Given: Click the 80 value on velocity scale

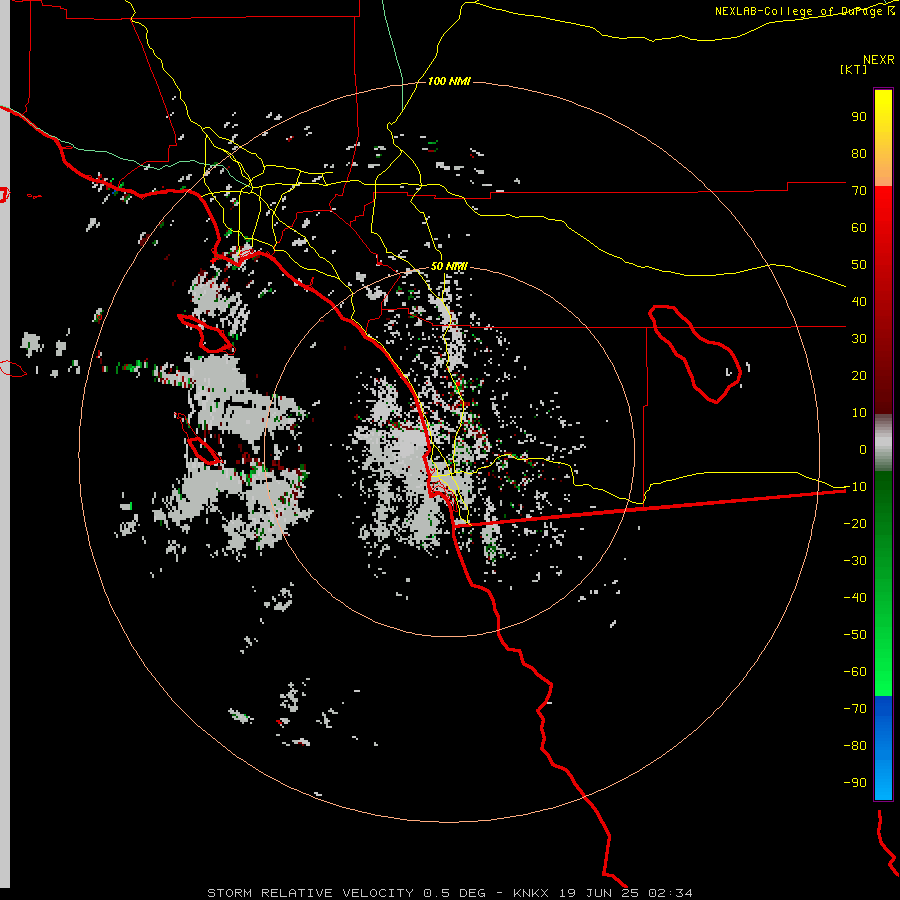Looking at the screenshot, I should coord(859,154).
